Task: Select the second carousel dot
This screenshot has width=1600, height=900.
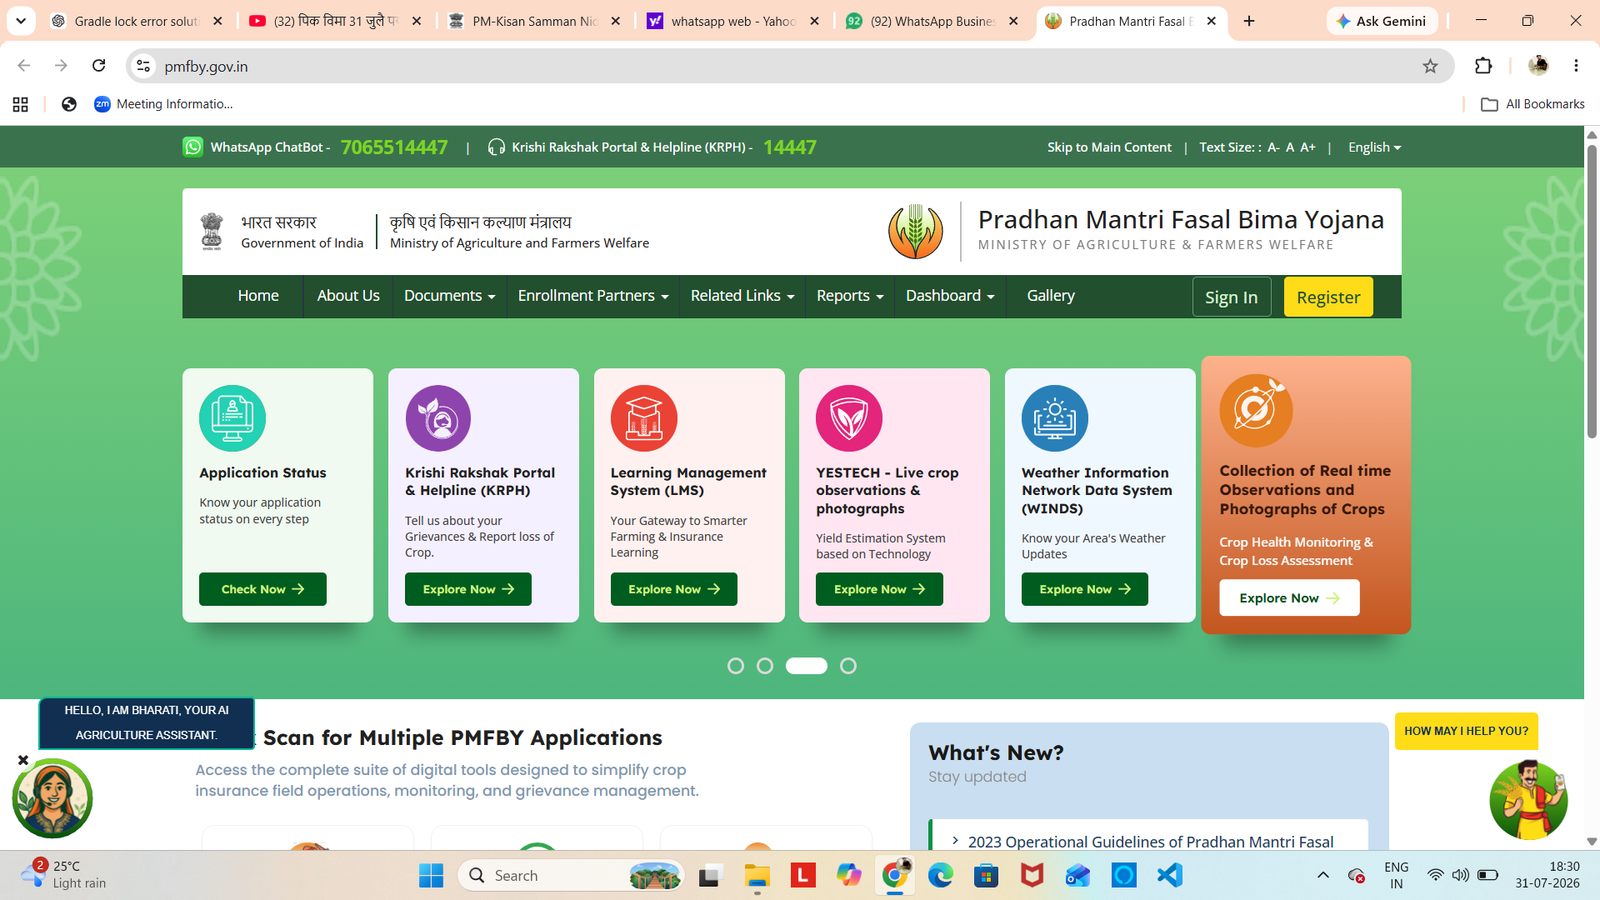Action: pyautogui.click(x=765, y=666)
